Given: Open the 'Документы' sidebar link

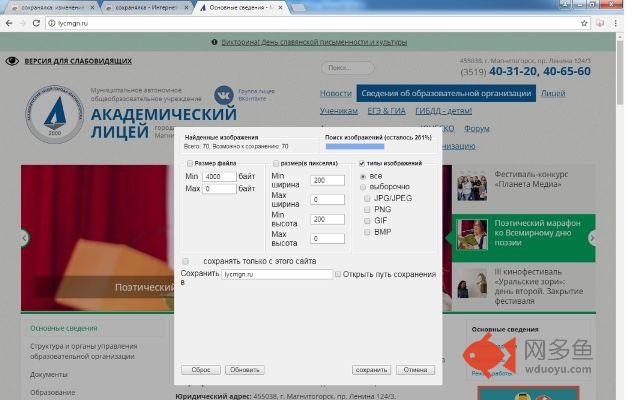Looking at the screenshot, I should (49, 374).
